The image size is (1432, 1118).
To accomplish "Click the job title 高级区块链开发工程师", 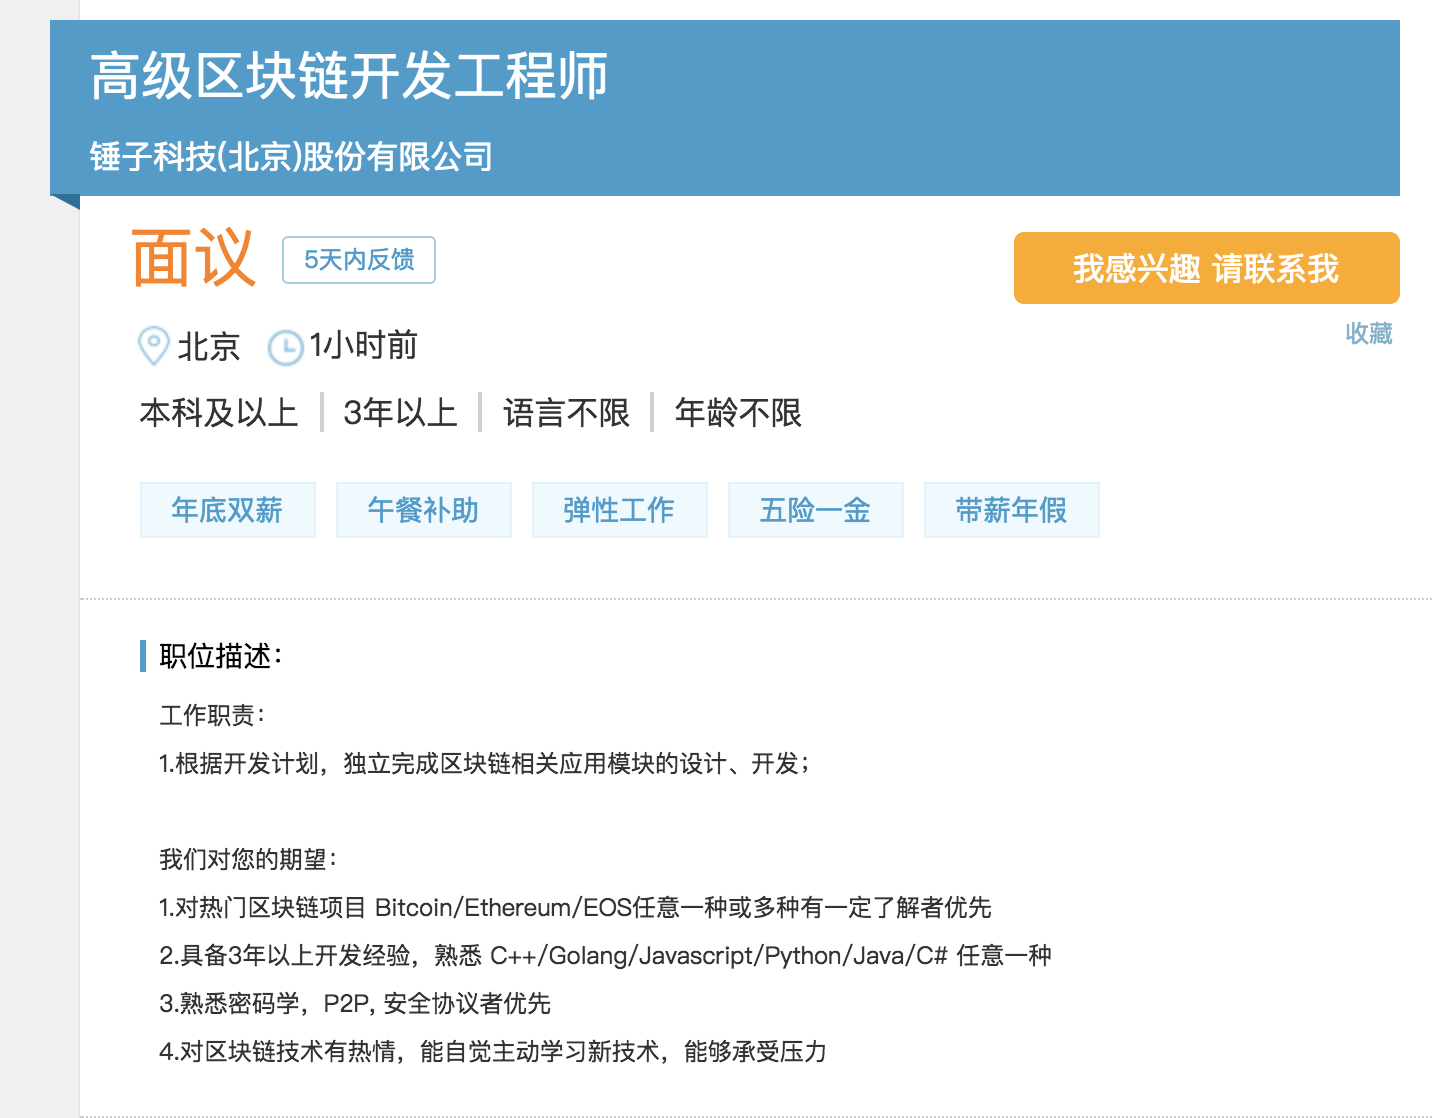I will 349,76.
